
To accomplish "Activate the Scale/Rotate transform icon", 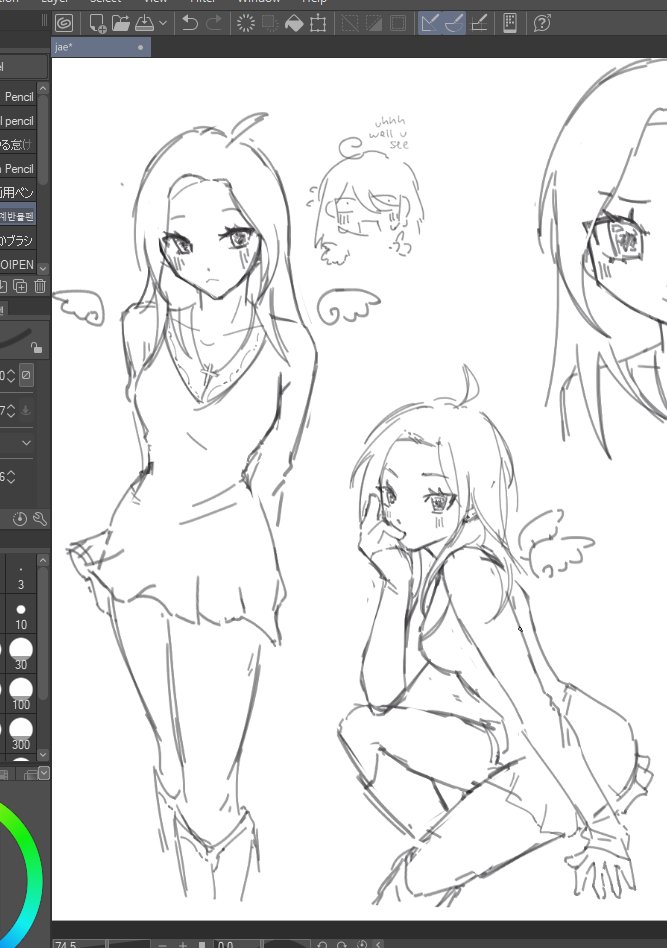I will point(317,24).
